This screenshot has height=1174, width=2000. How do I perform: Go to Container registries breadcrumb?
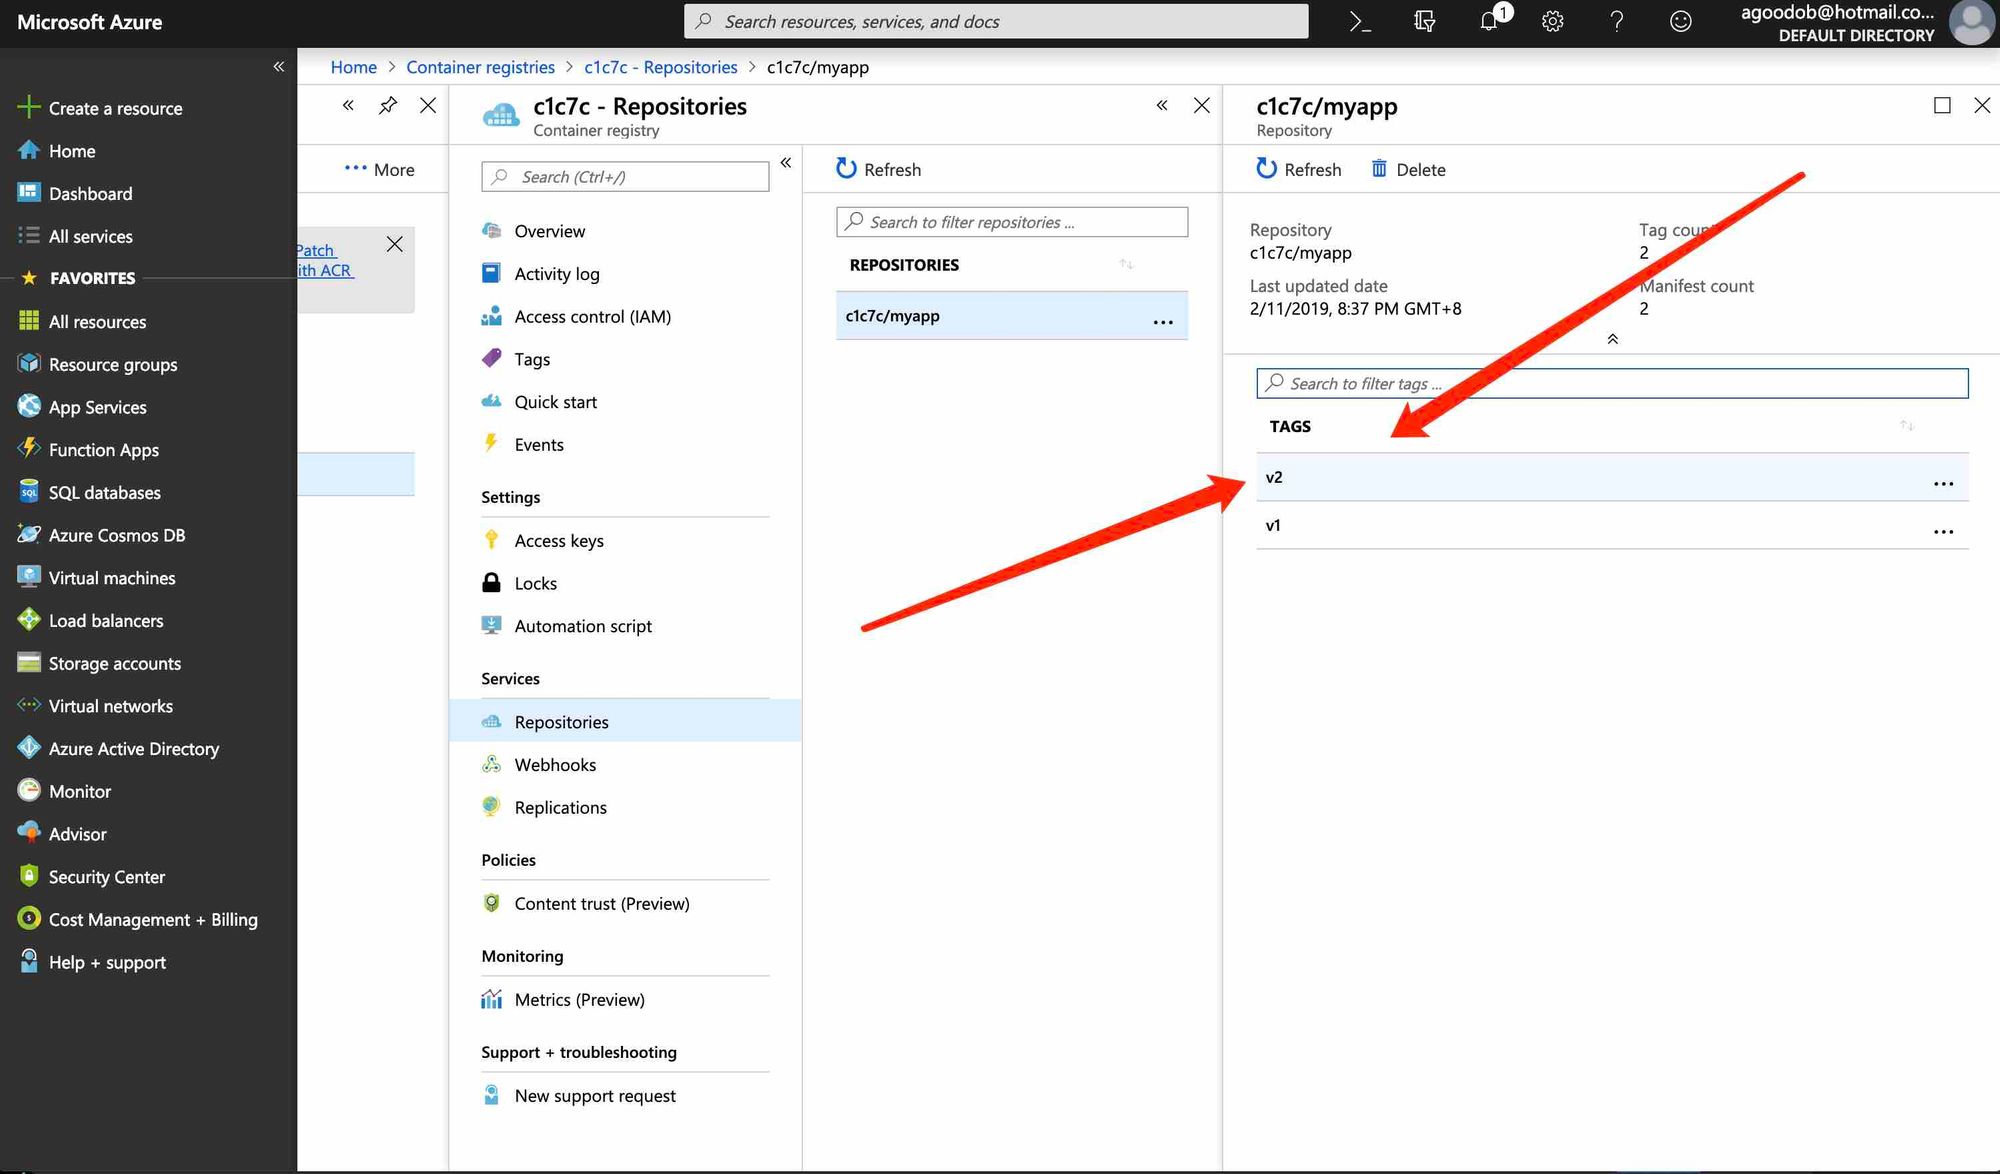click(x=480, y=67)
